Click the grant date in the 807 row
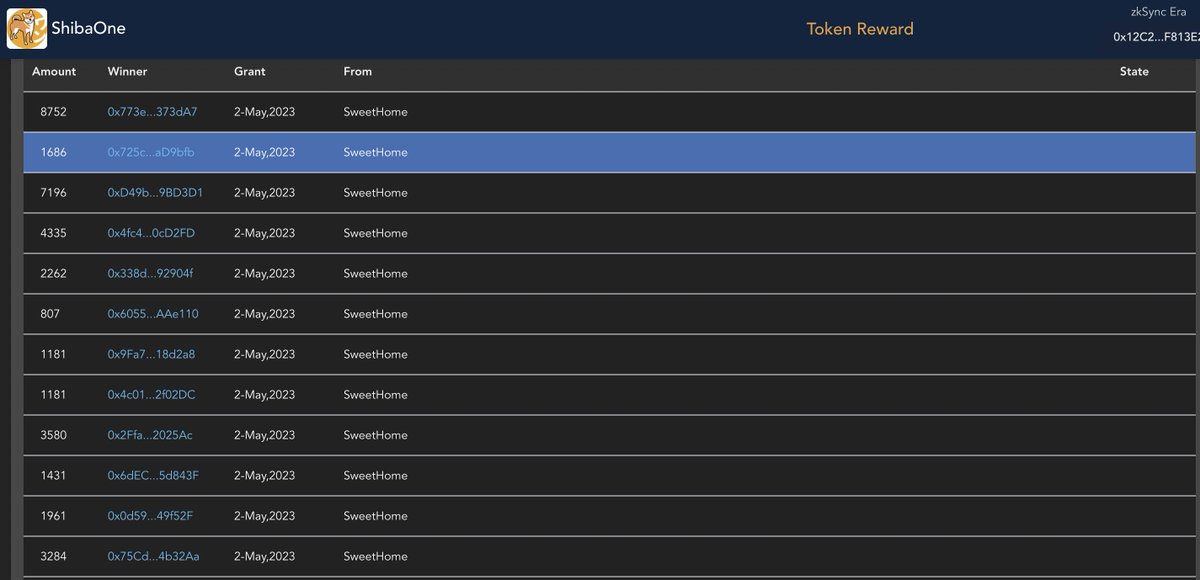The image size is (1200, 580). (264, 314)
